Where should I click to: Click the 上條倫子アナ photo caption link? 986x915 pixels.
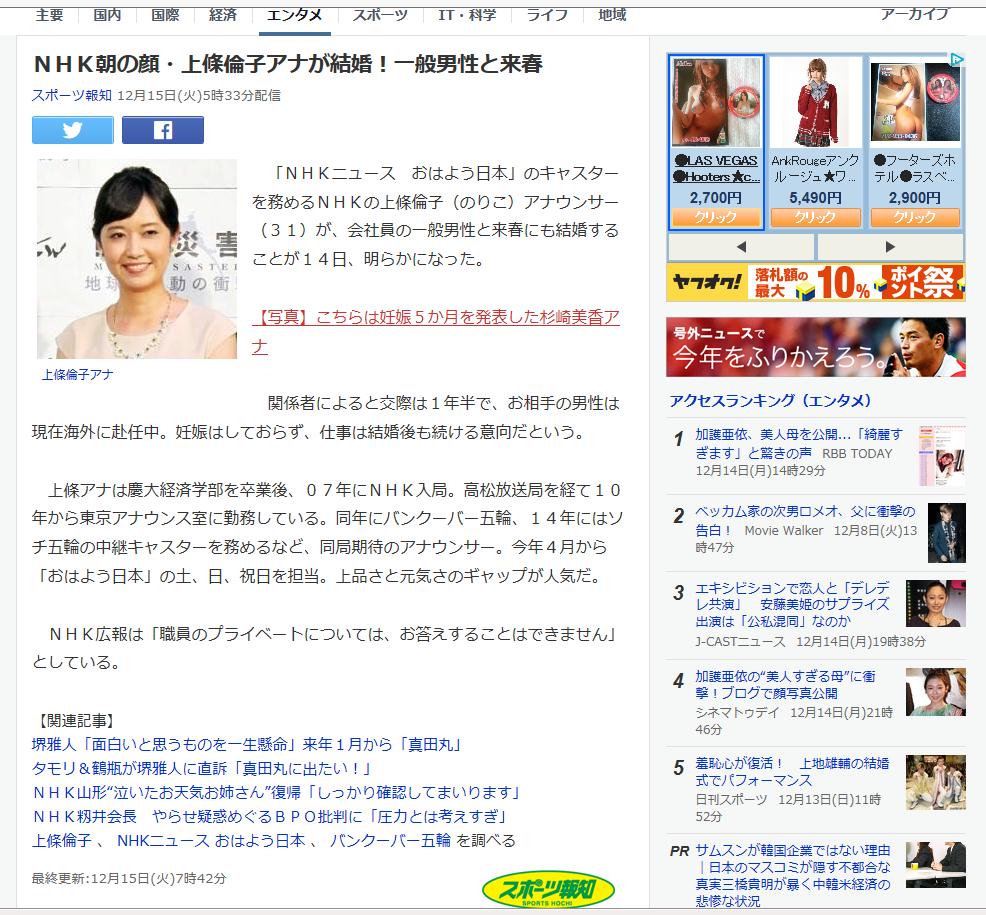pos(77,375)
